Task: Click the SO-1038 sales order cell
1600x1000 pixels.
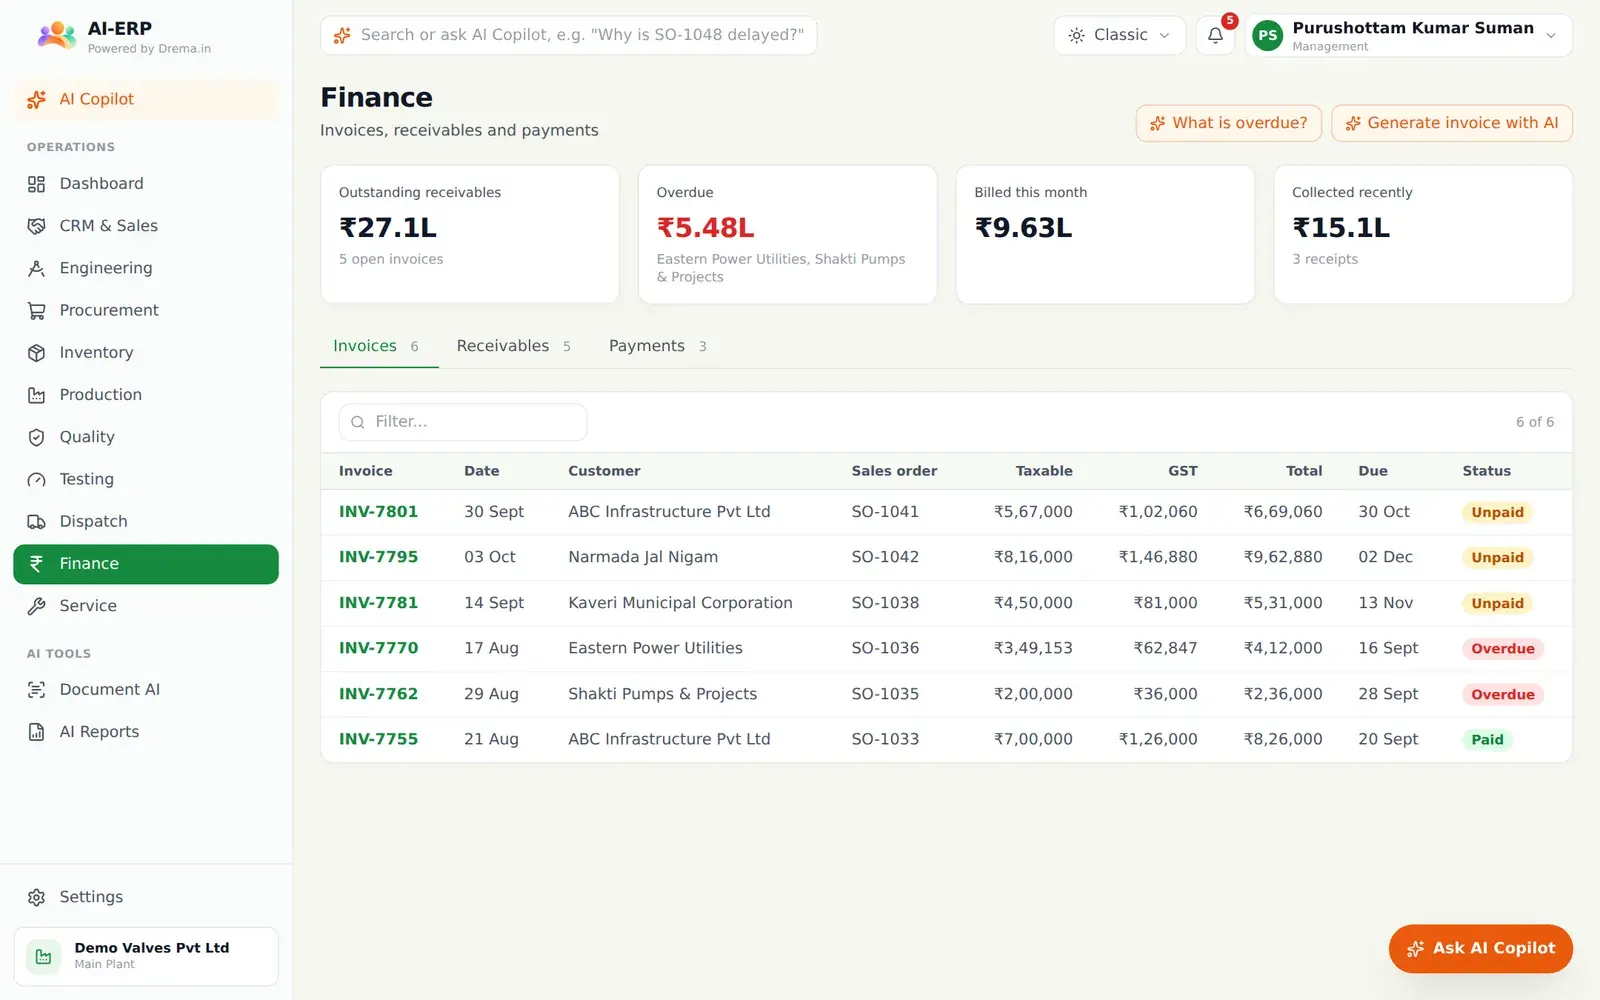Action: pyautogui.click(x=885, y=603)
